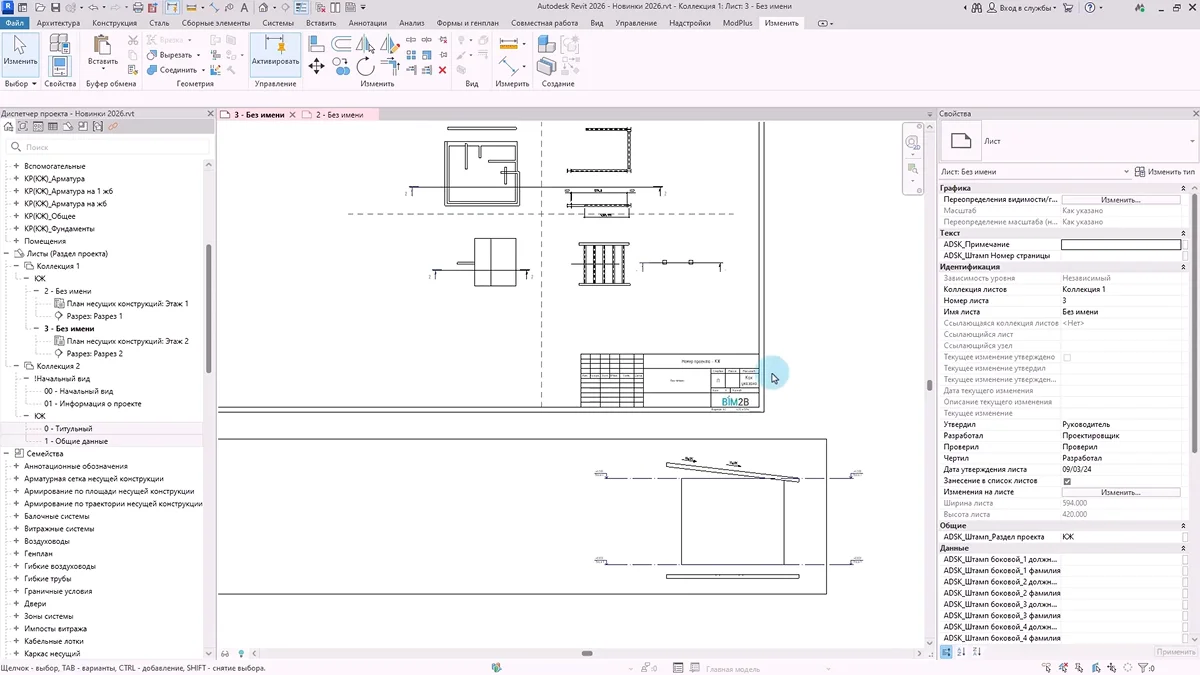Image resolution: width=1200 pixels, height=675 pixels.
Task: Click the Activate (Активировать) view button
Action: point(275,50)
